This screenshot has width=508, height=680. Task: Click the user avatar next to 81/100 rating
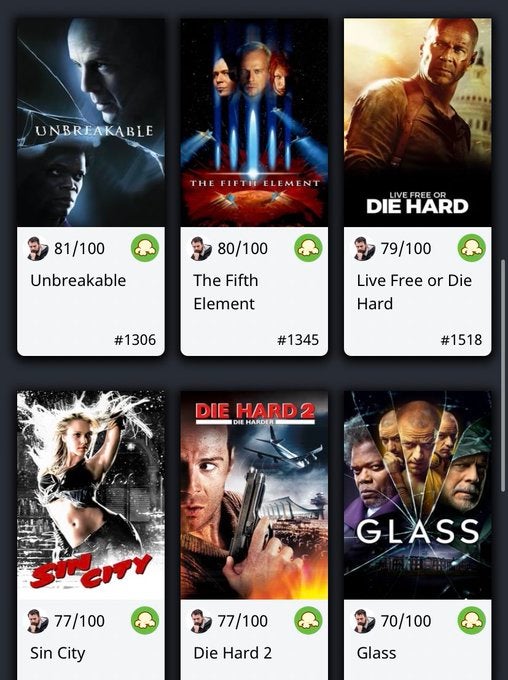37,248
